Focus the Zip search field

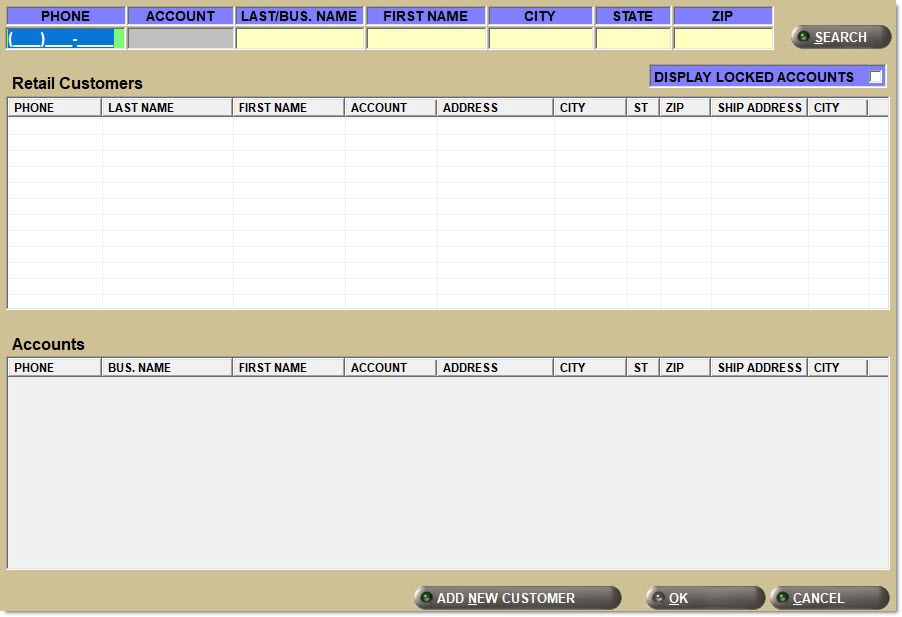[x=723, y=39]
